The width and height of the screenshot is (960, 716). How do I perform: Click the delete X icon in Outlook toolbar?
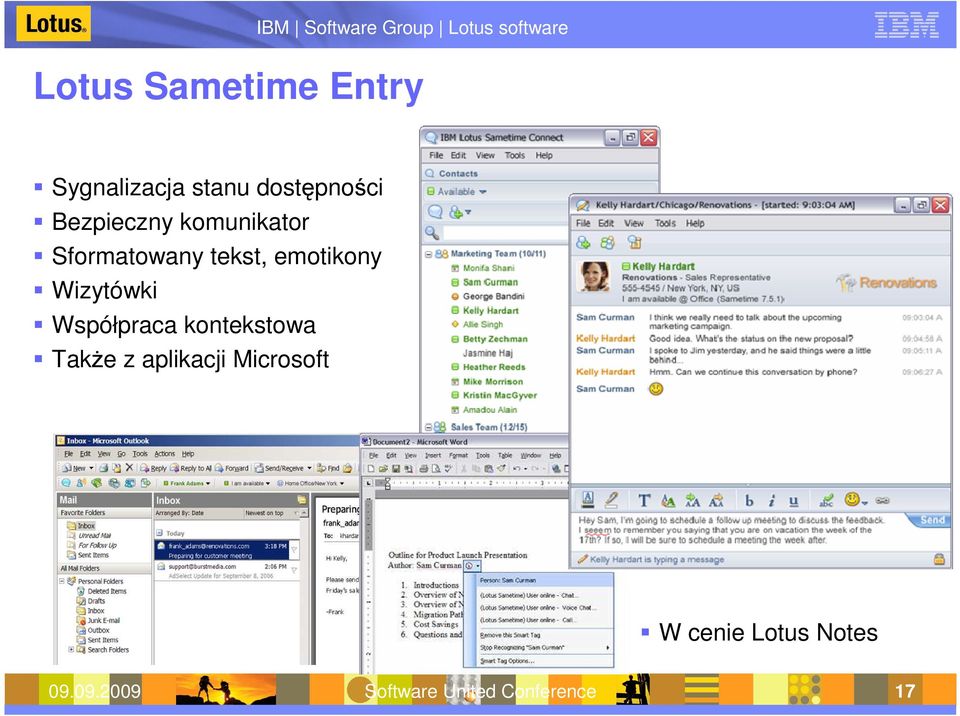[x=129, y=467]
